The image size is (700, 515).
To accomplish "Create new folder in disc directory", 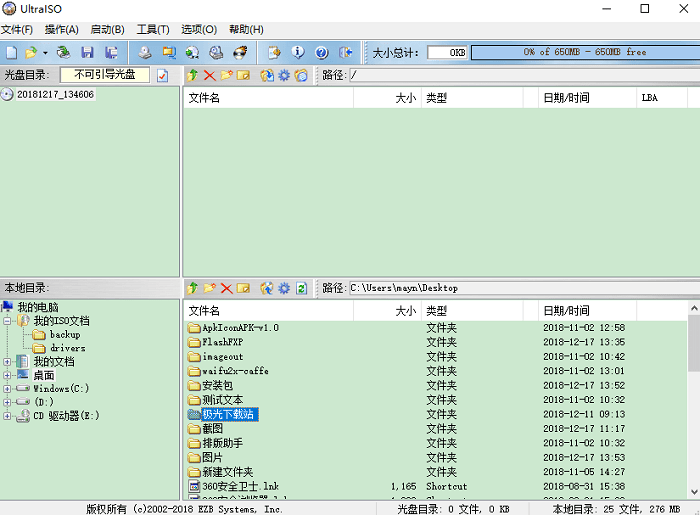I will [226, 75].
